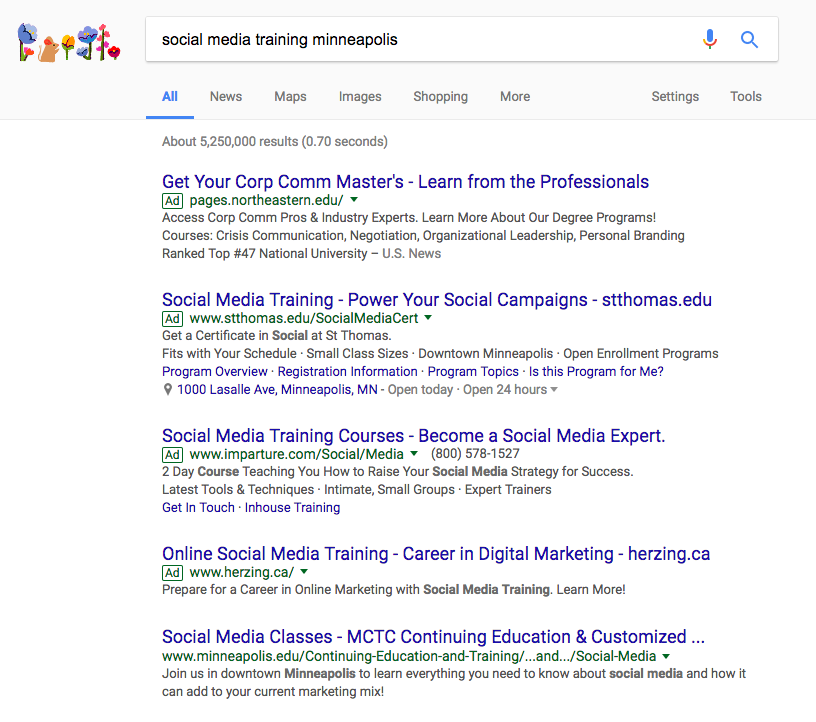Open the More search categories menu

click(x=515, y=96)
